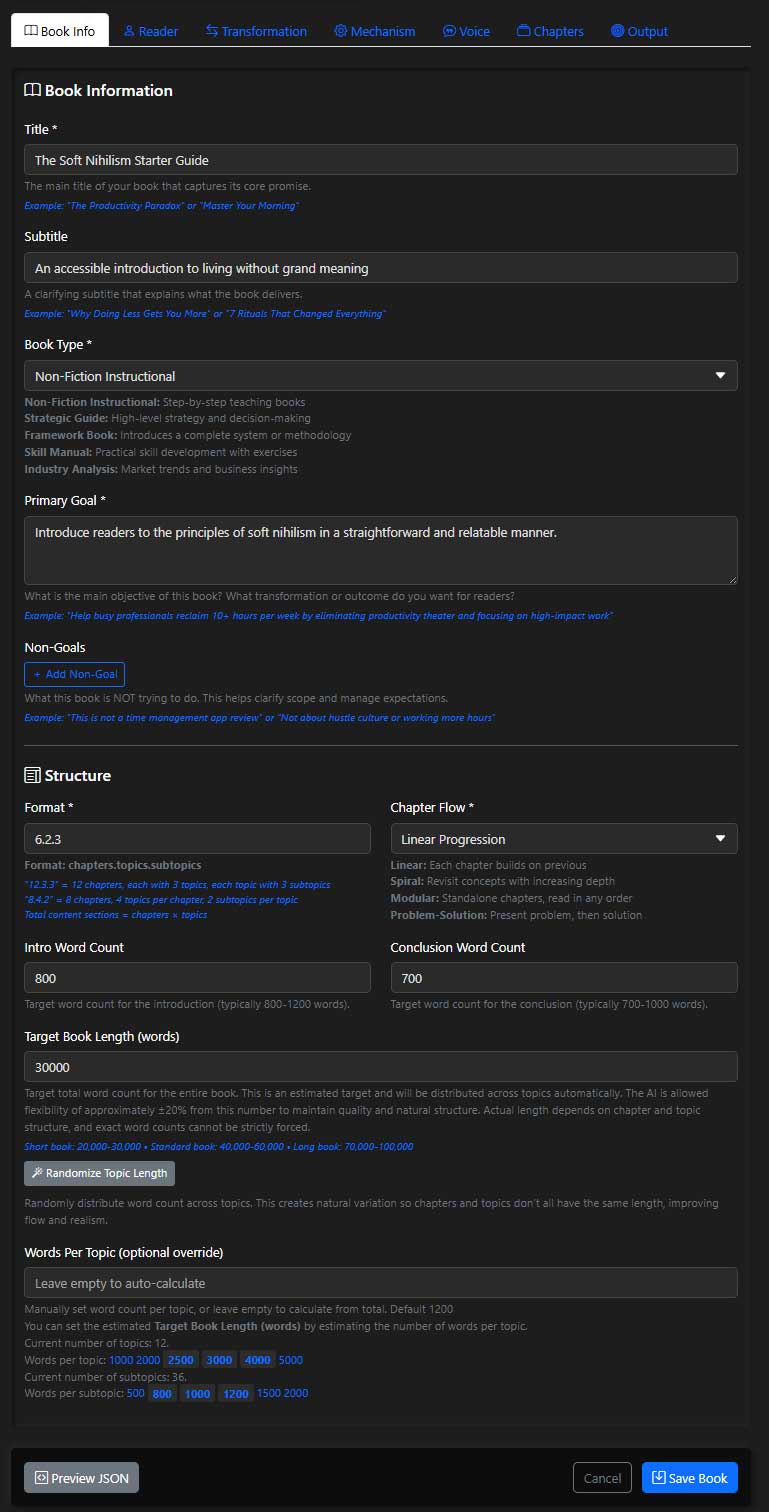Pick 1000 words per subtopic
The width and height of the screenshot is (769, 1512).
(197, 1394)
